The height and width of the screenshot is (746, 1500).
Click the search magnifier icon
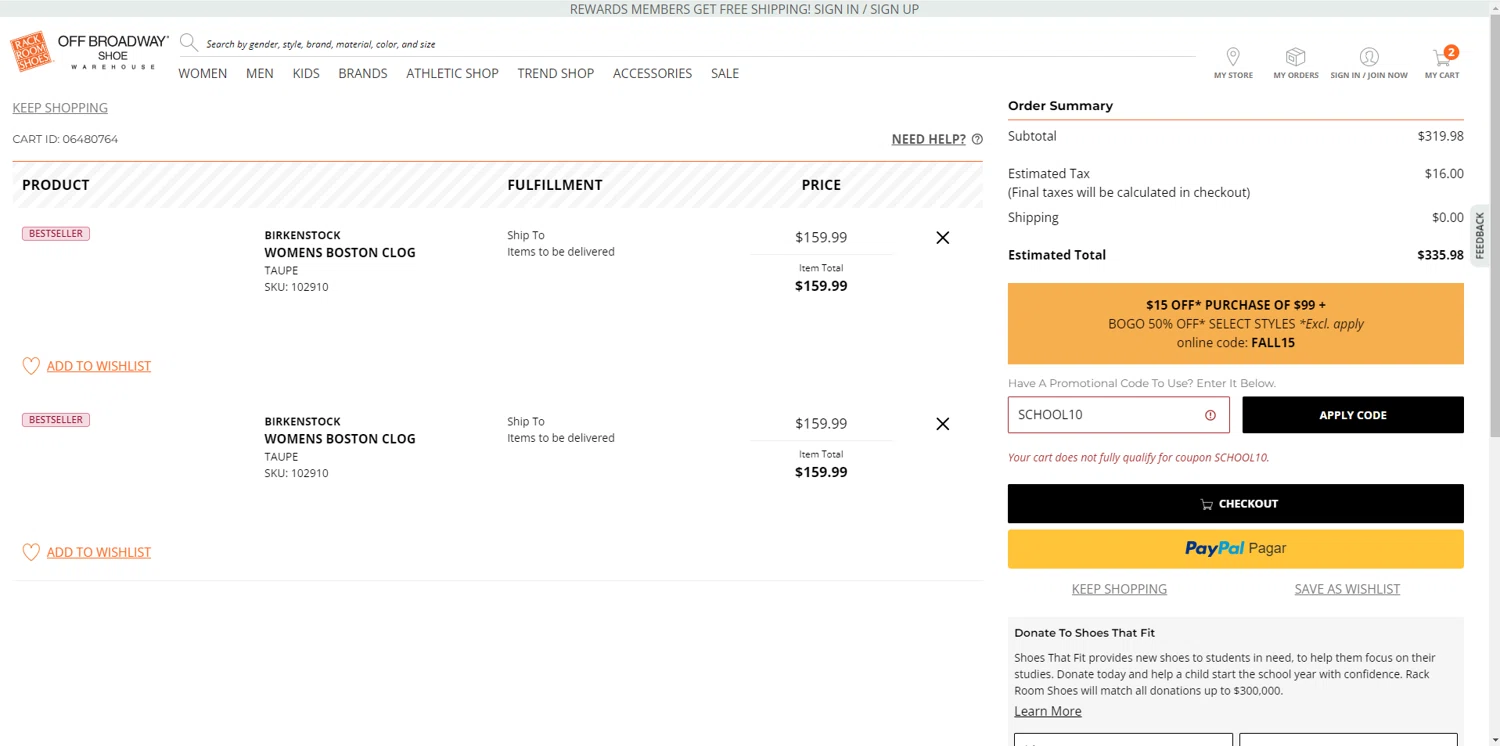point(188,42)
